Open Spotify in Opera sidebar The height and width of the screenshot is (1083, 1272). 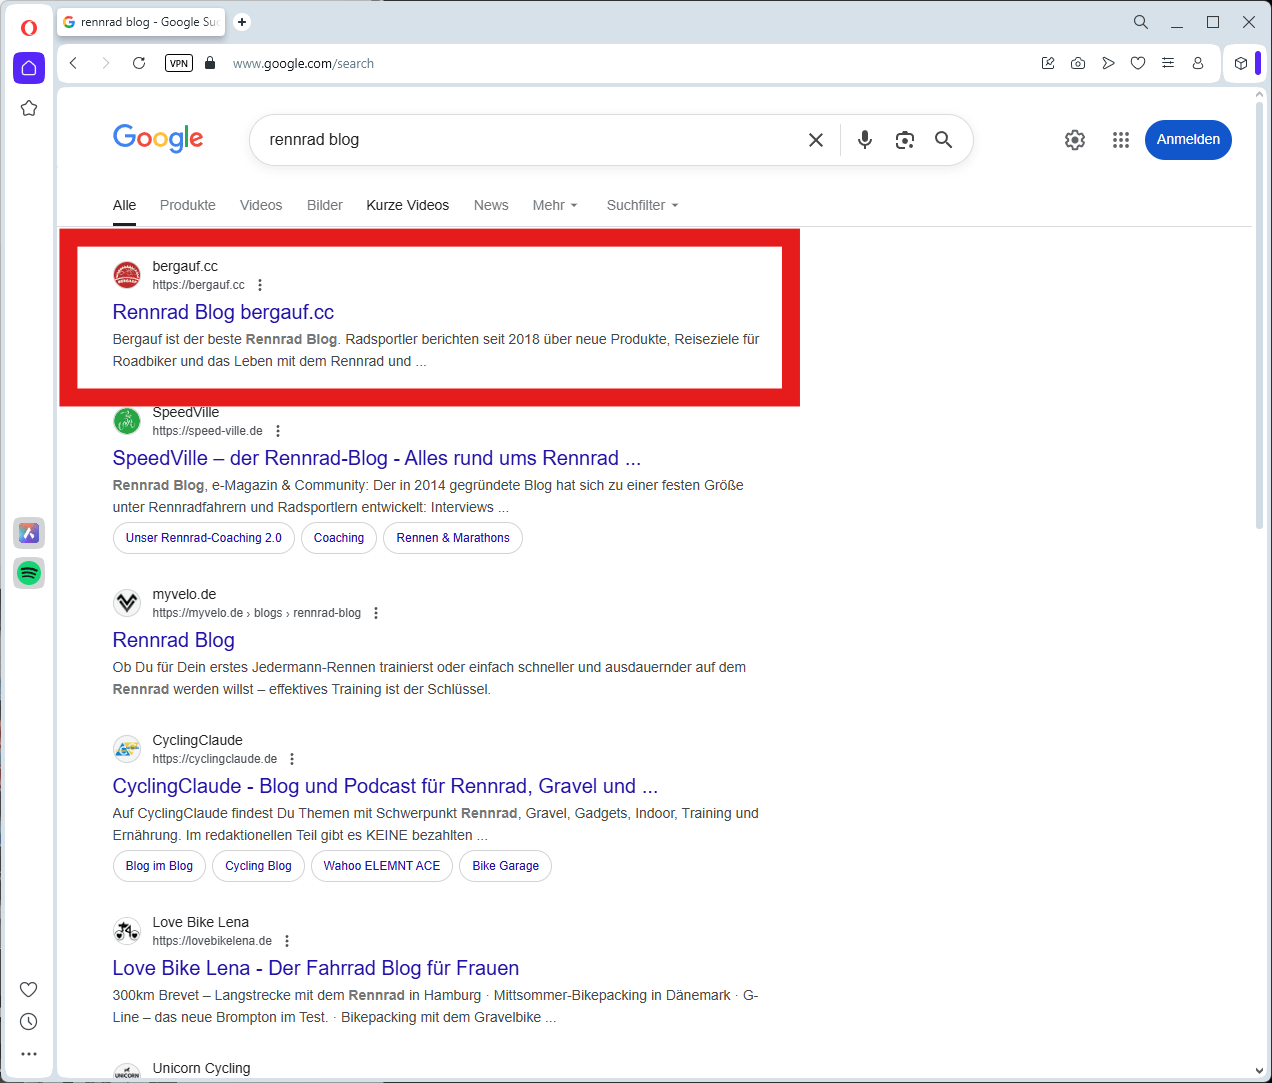(29, 573)
